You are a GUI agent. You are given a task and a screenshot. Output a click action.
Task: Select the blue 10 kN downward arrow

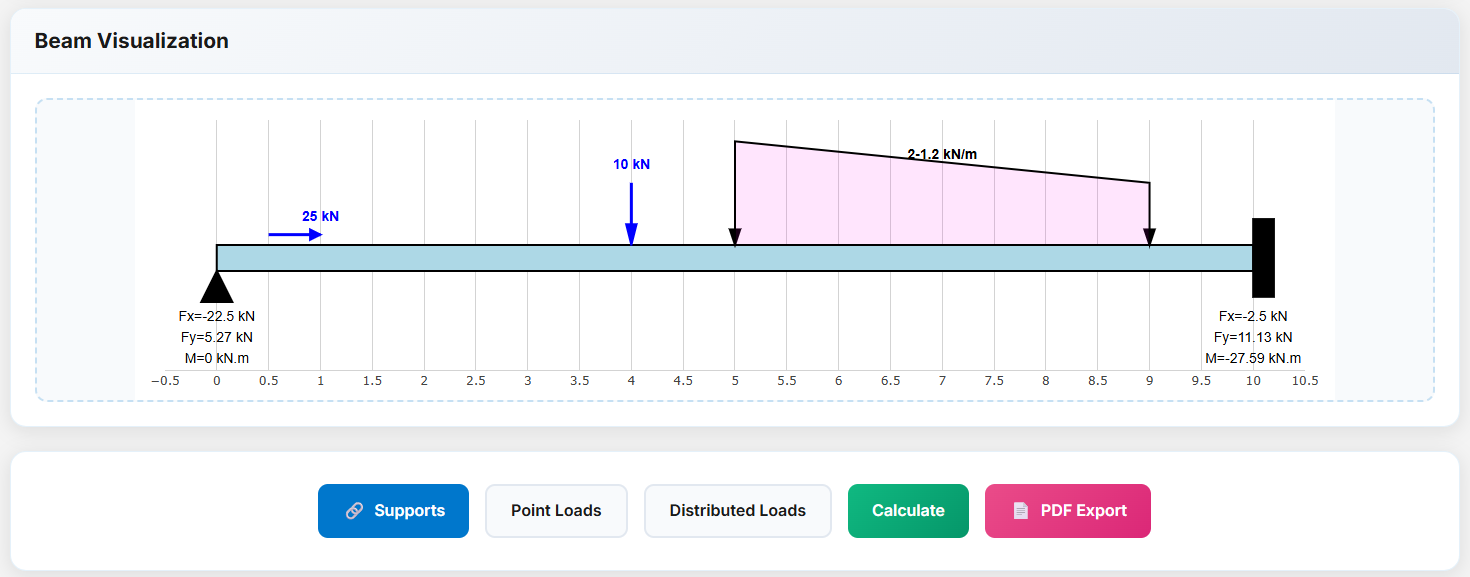coord(631,213)
